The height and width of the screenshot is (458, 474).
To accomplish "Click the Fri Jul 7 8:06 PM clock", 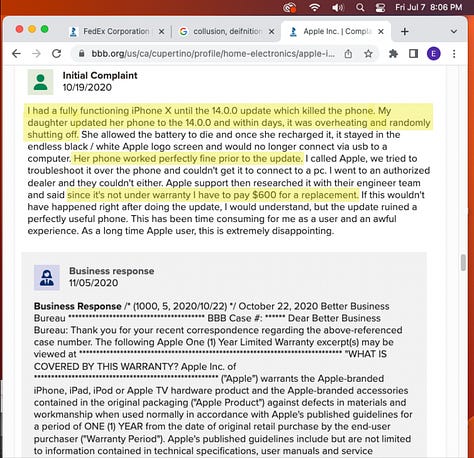I will (429, 7).
